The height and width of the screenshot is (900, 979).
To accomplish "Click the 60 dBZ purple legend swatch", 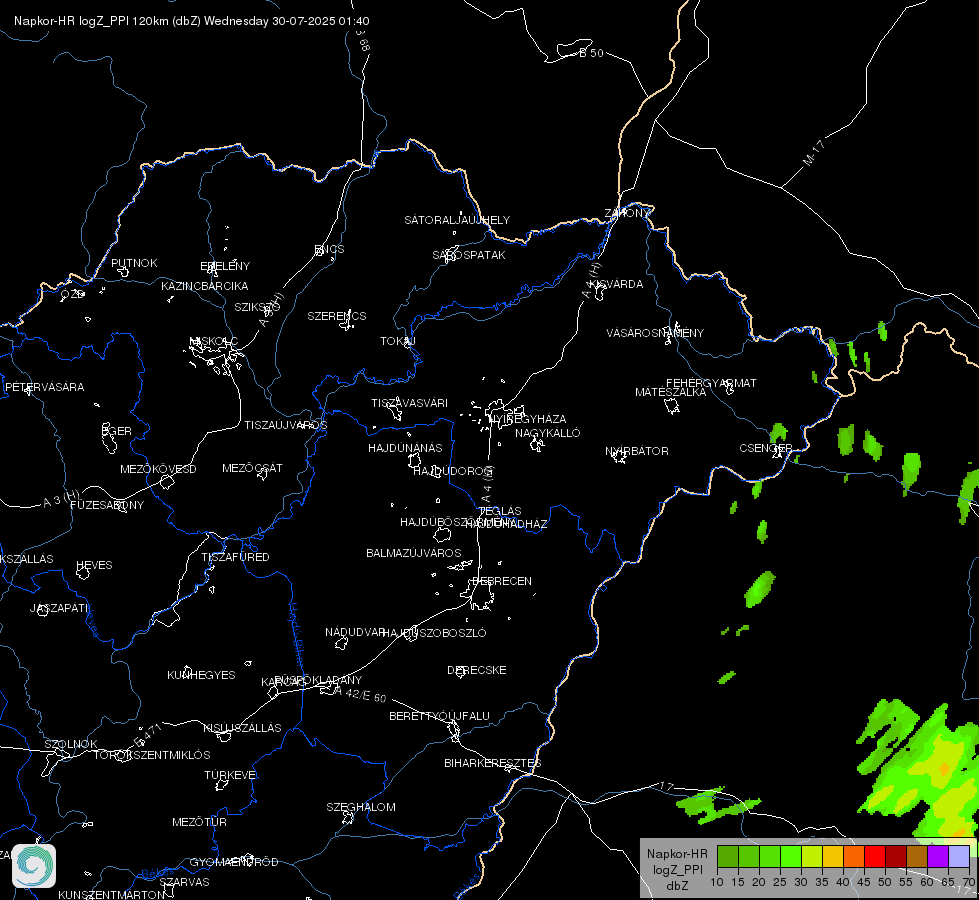I will point(938,856).
